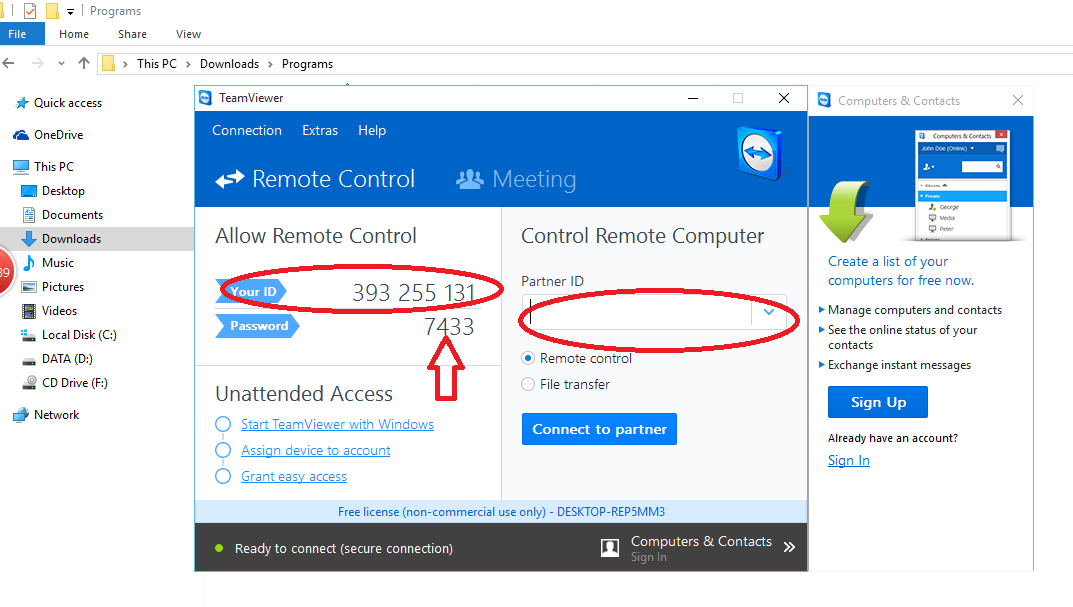Click the Free license notice bar
The height and width of the screenshot is (607, 1073).
click(501, 512)
